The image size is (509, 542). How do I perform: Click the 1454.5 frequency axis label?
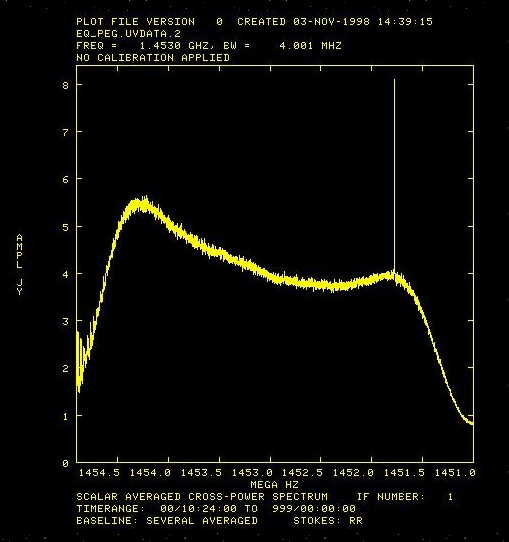coord(99,473)
